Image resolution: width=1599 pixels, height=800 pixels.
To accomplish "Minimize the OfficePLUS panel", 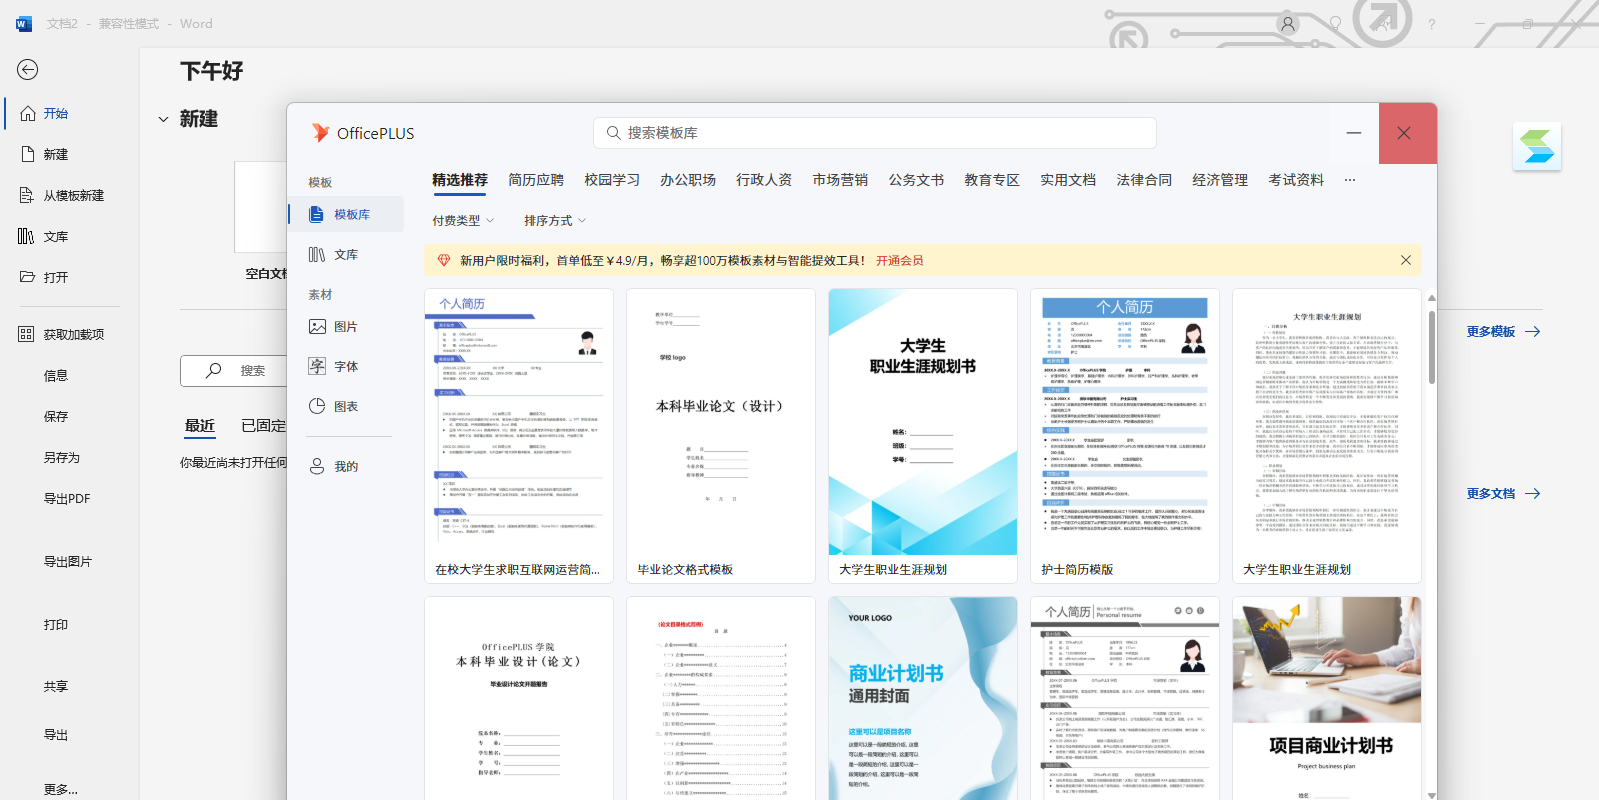I will (1354, 133).
